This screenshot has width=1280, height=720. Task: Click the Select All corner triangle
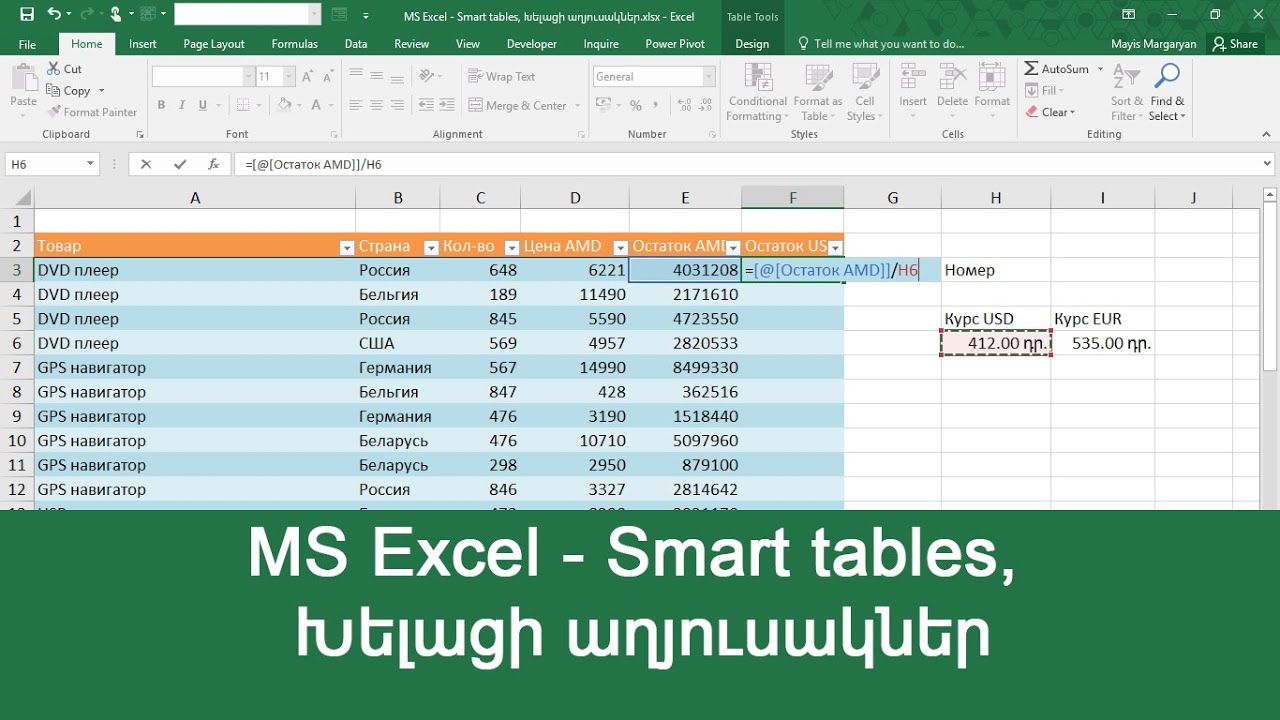coord(22,198)
